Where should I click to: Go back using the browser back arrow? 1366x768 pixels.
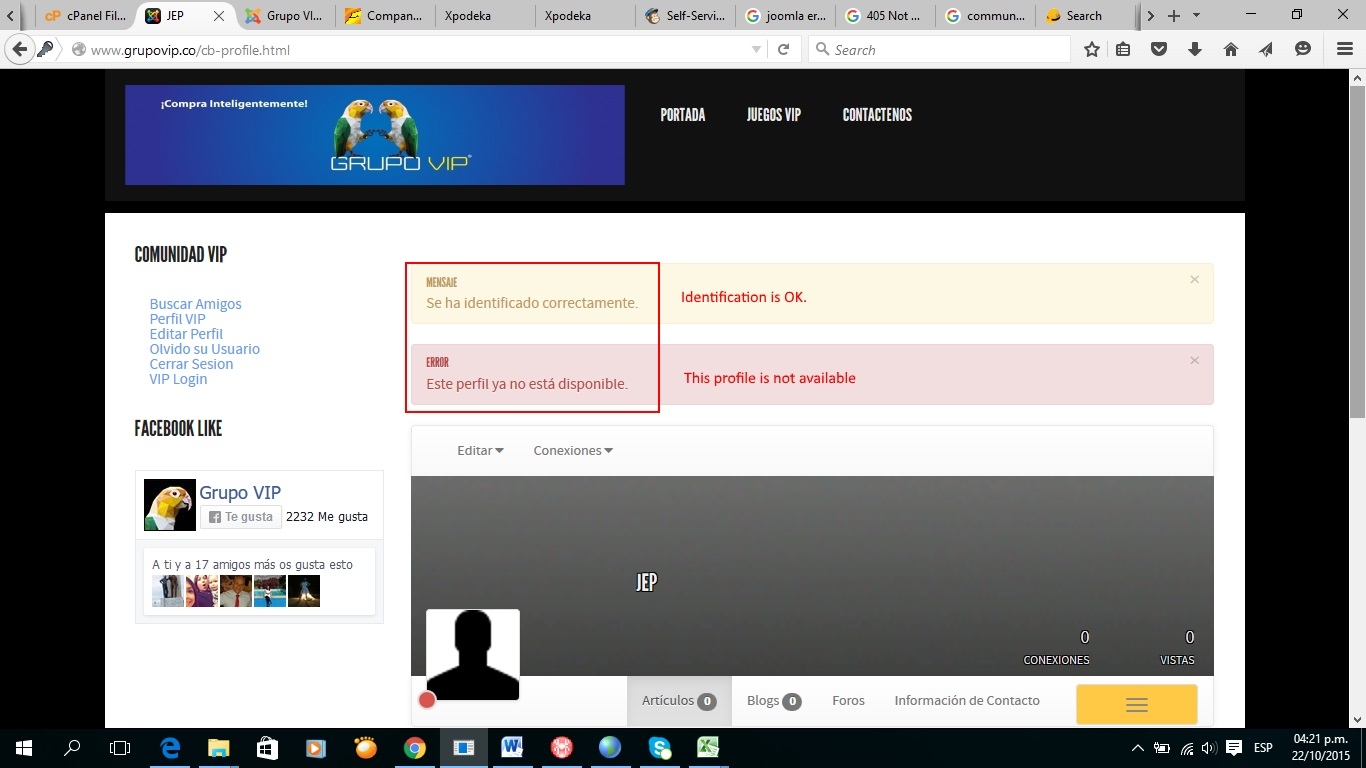[x=19, y=49]
